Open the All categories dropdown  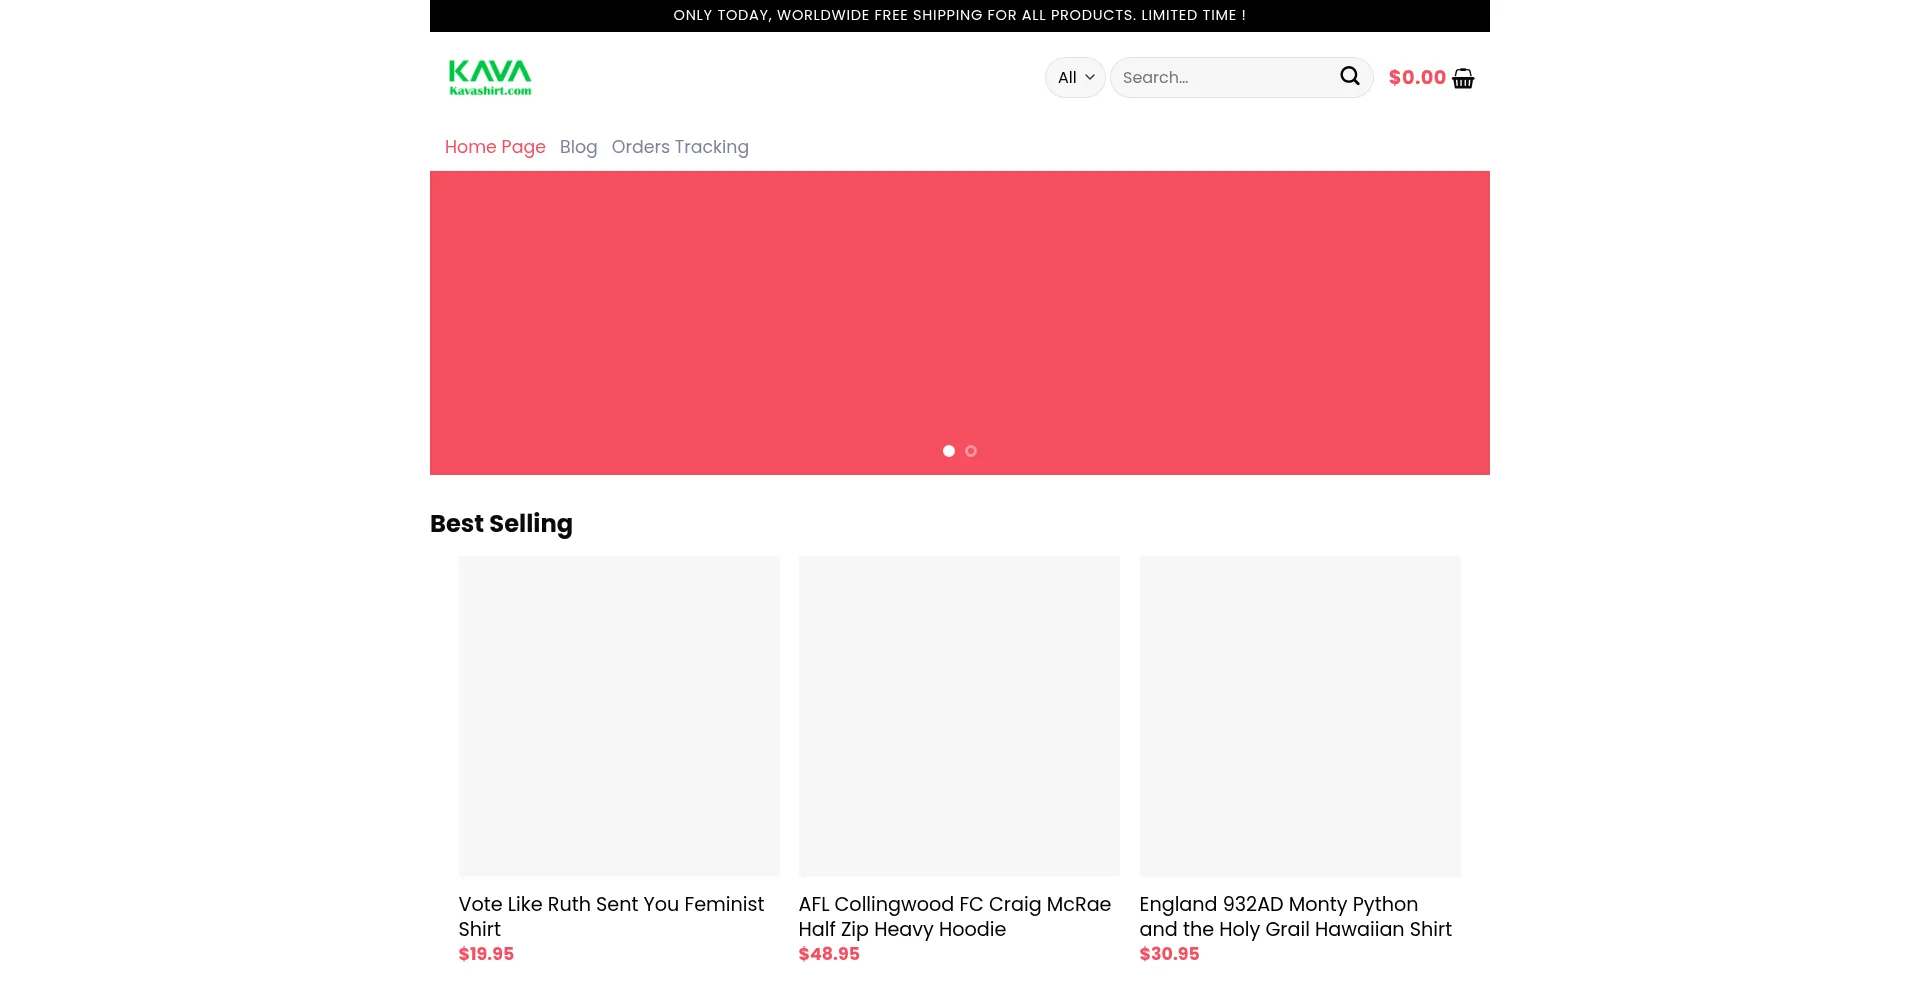[1075, 77]
